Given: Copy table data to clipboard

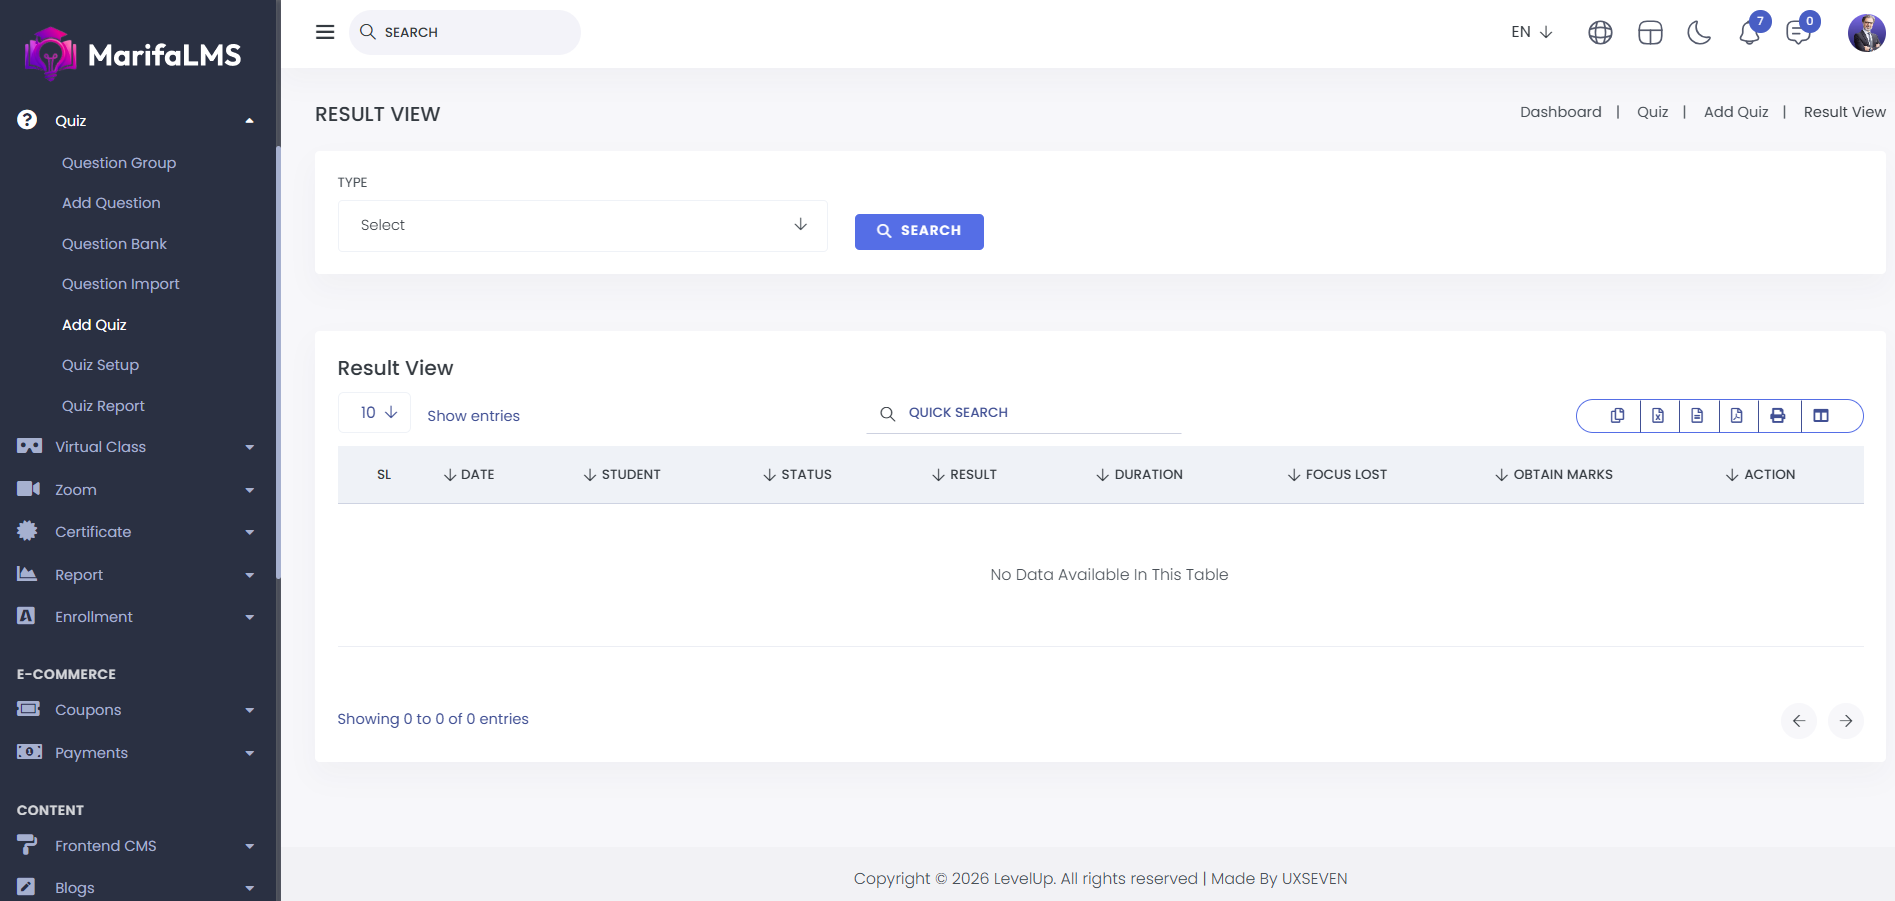Looking at the screenshot, I should [1617, 416].
